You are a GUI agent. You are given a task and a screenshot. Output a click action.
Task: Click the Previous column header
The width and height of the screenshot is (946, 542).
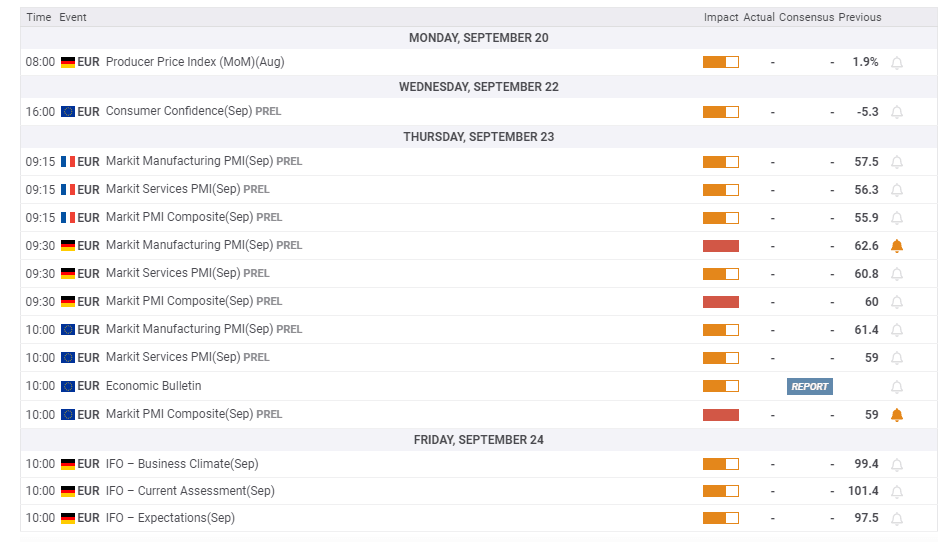[860, 17]
